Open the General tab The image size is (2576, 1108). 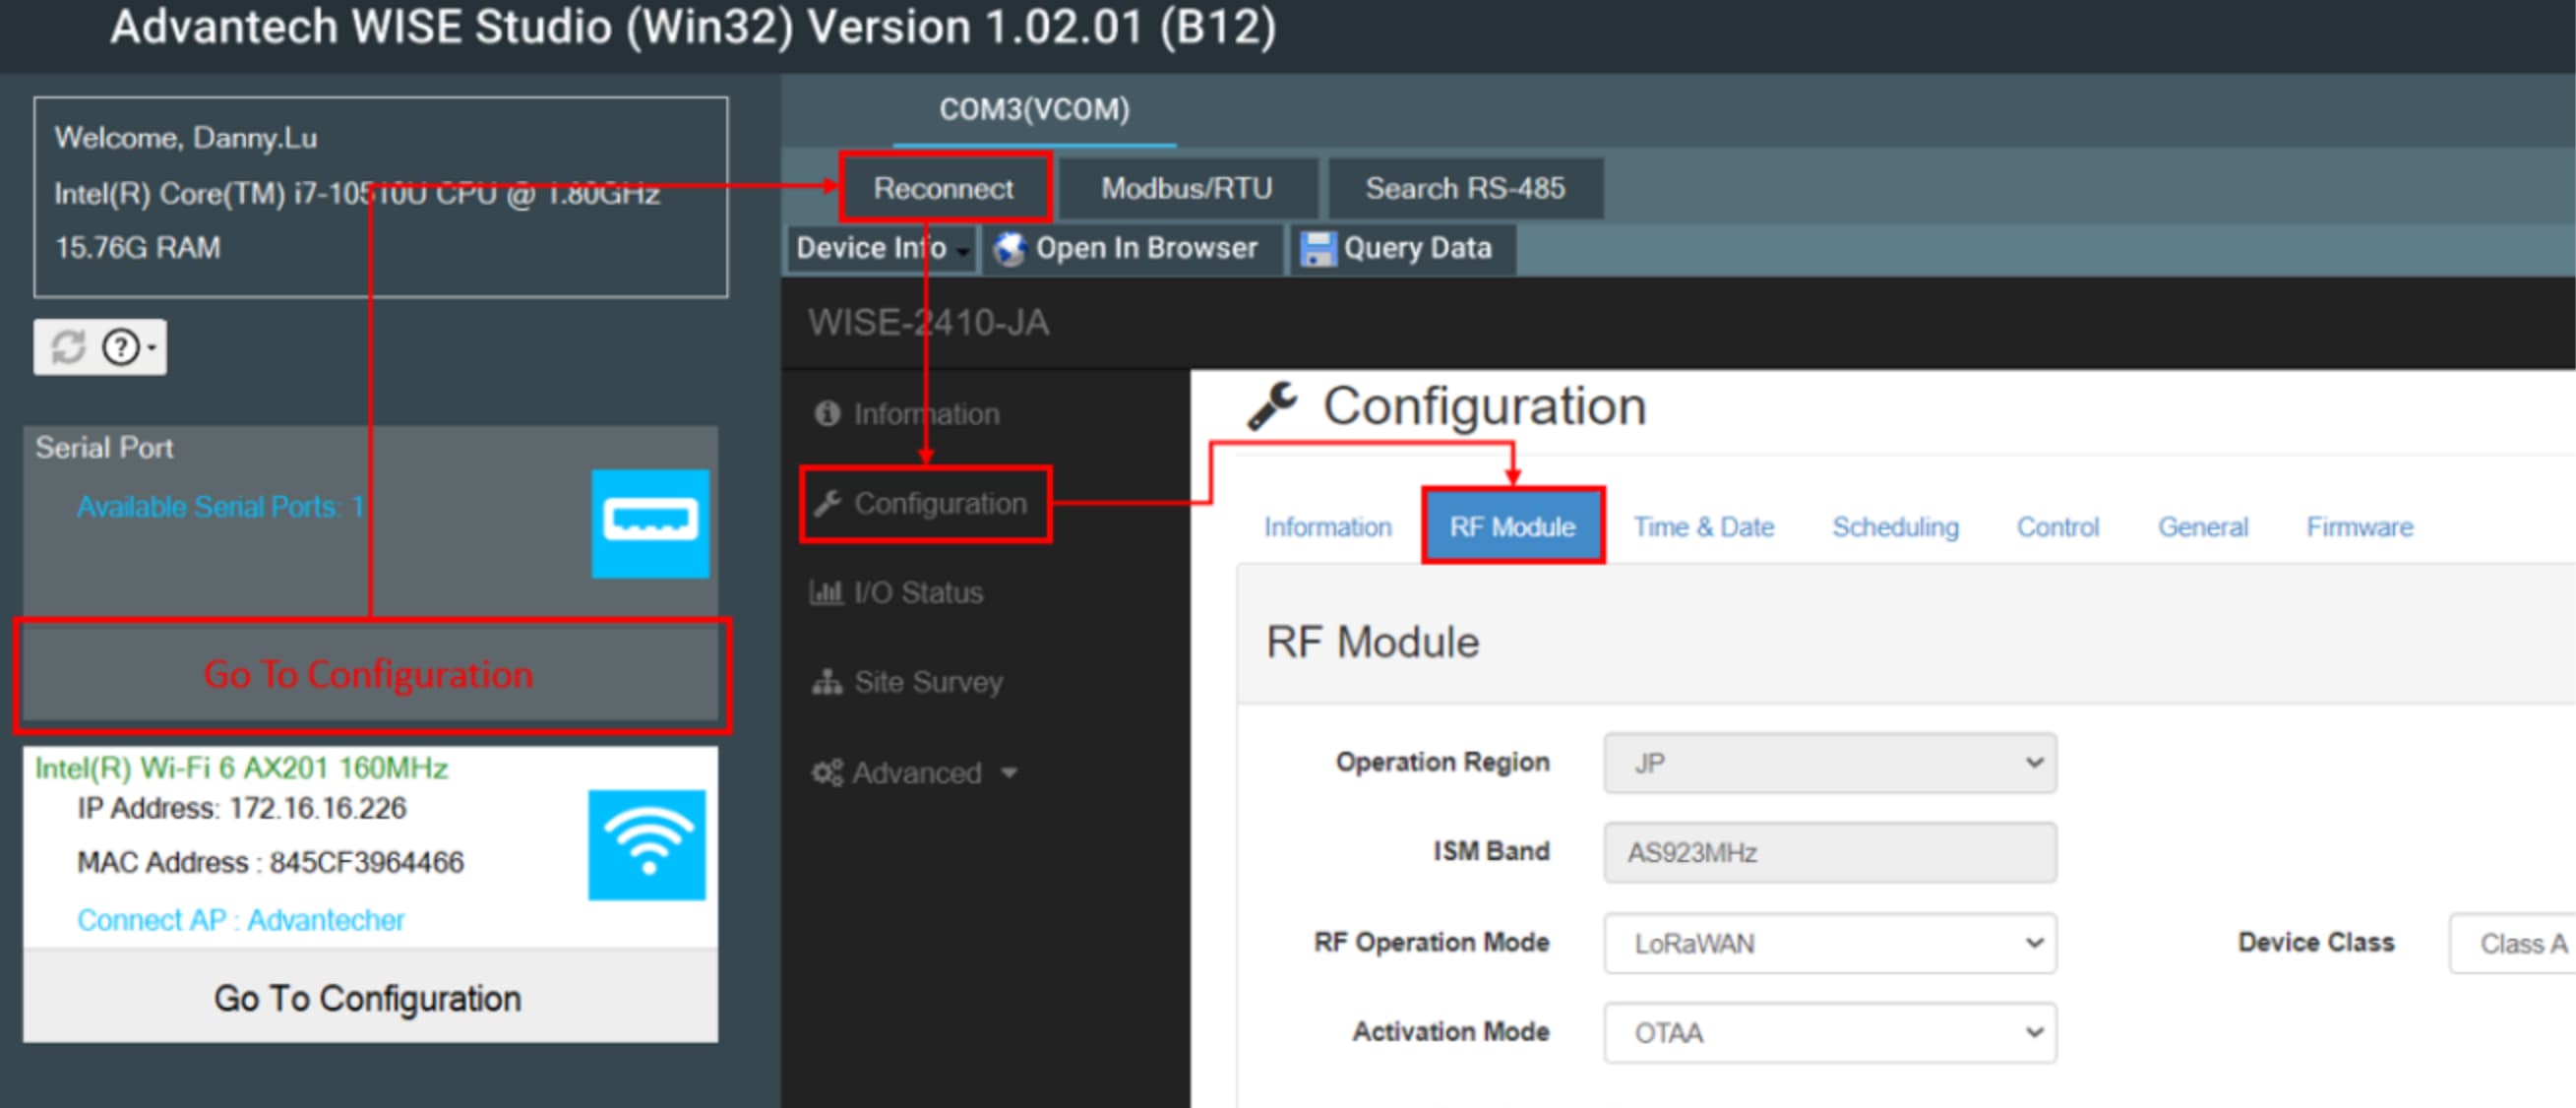2202,527
